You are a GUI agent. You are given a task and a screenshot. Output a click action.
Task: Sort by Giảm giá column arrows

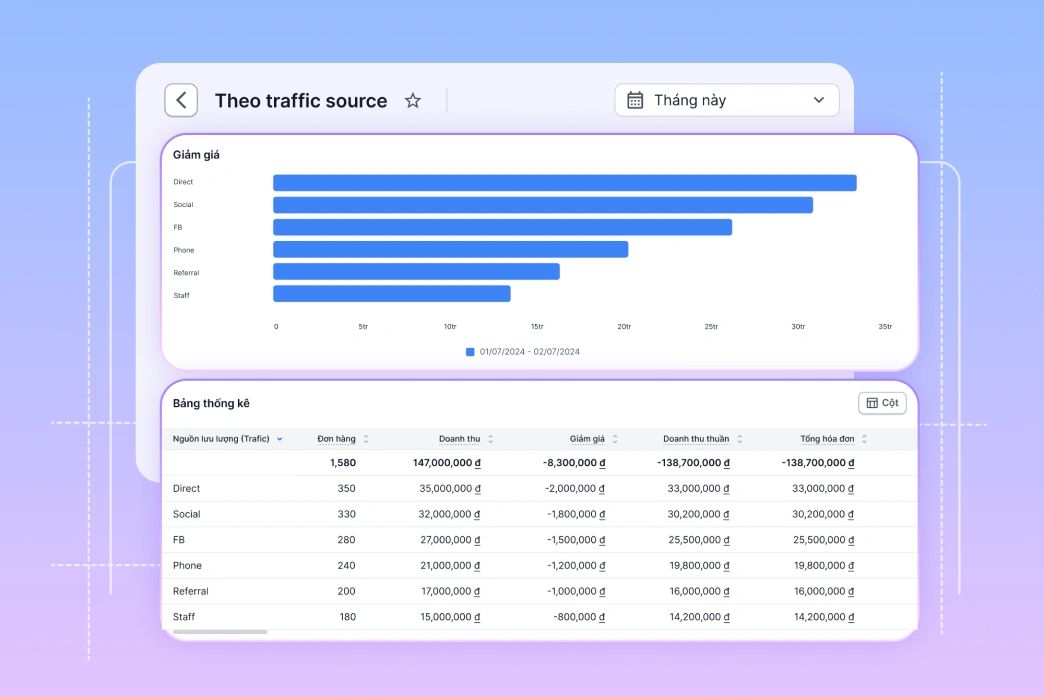[x=615, y=439]
